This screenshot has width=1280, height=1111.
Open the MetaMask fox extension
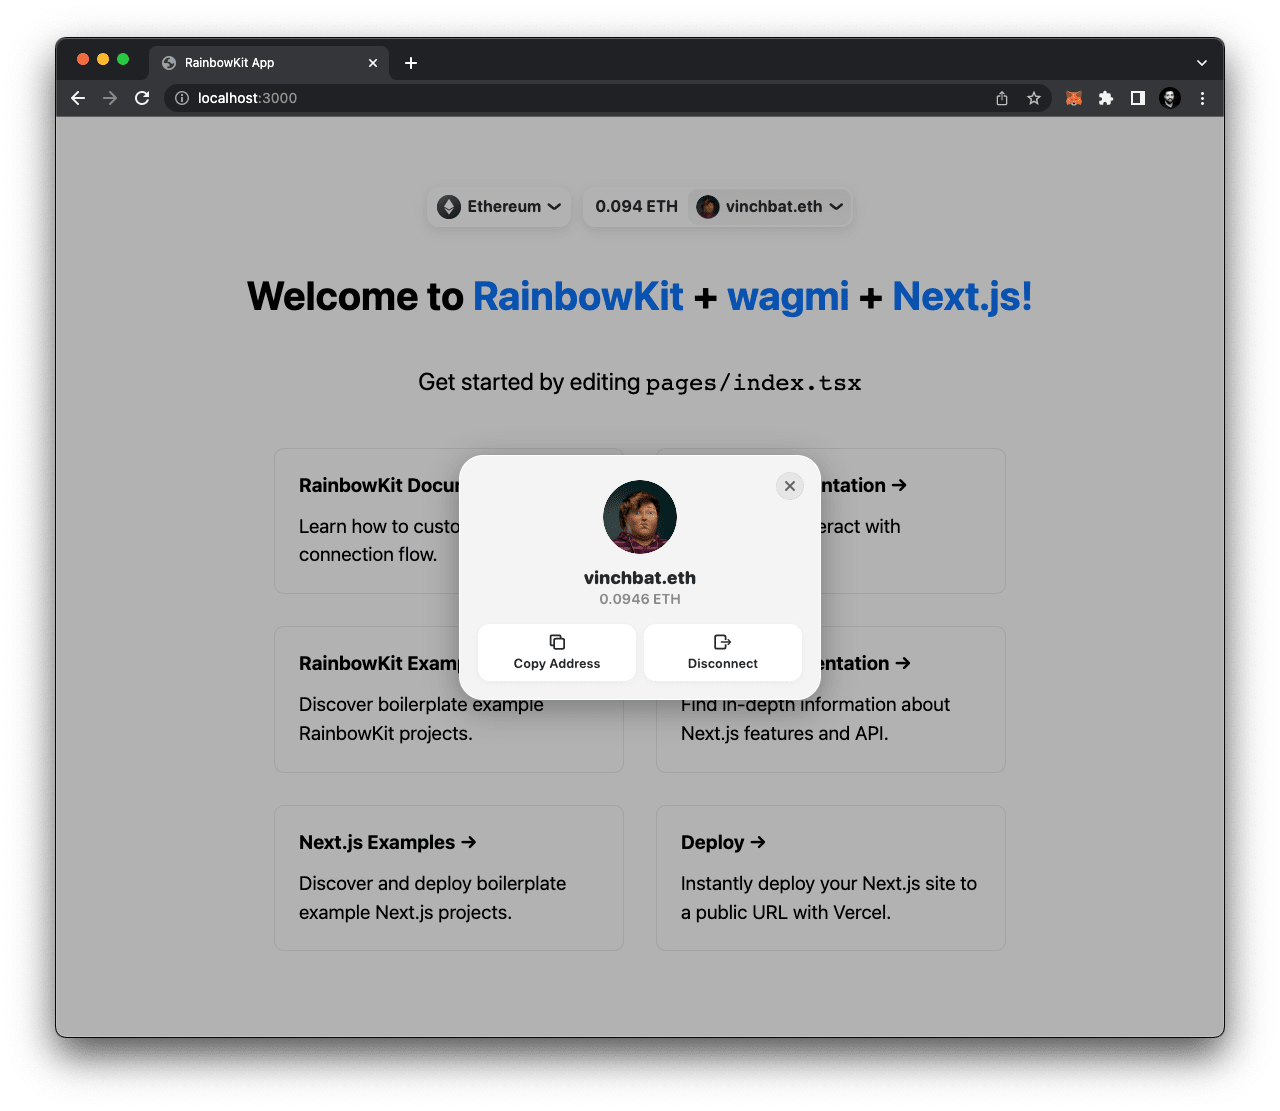(x=1074, y=98)
